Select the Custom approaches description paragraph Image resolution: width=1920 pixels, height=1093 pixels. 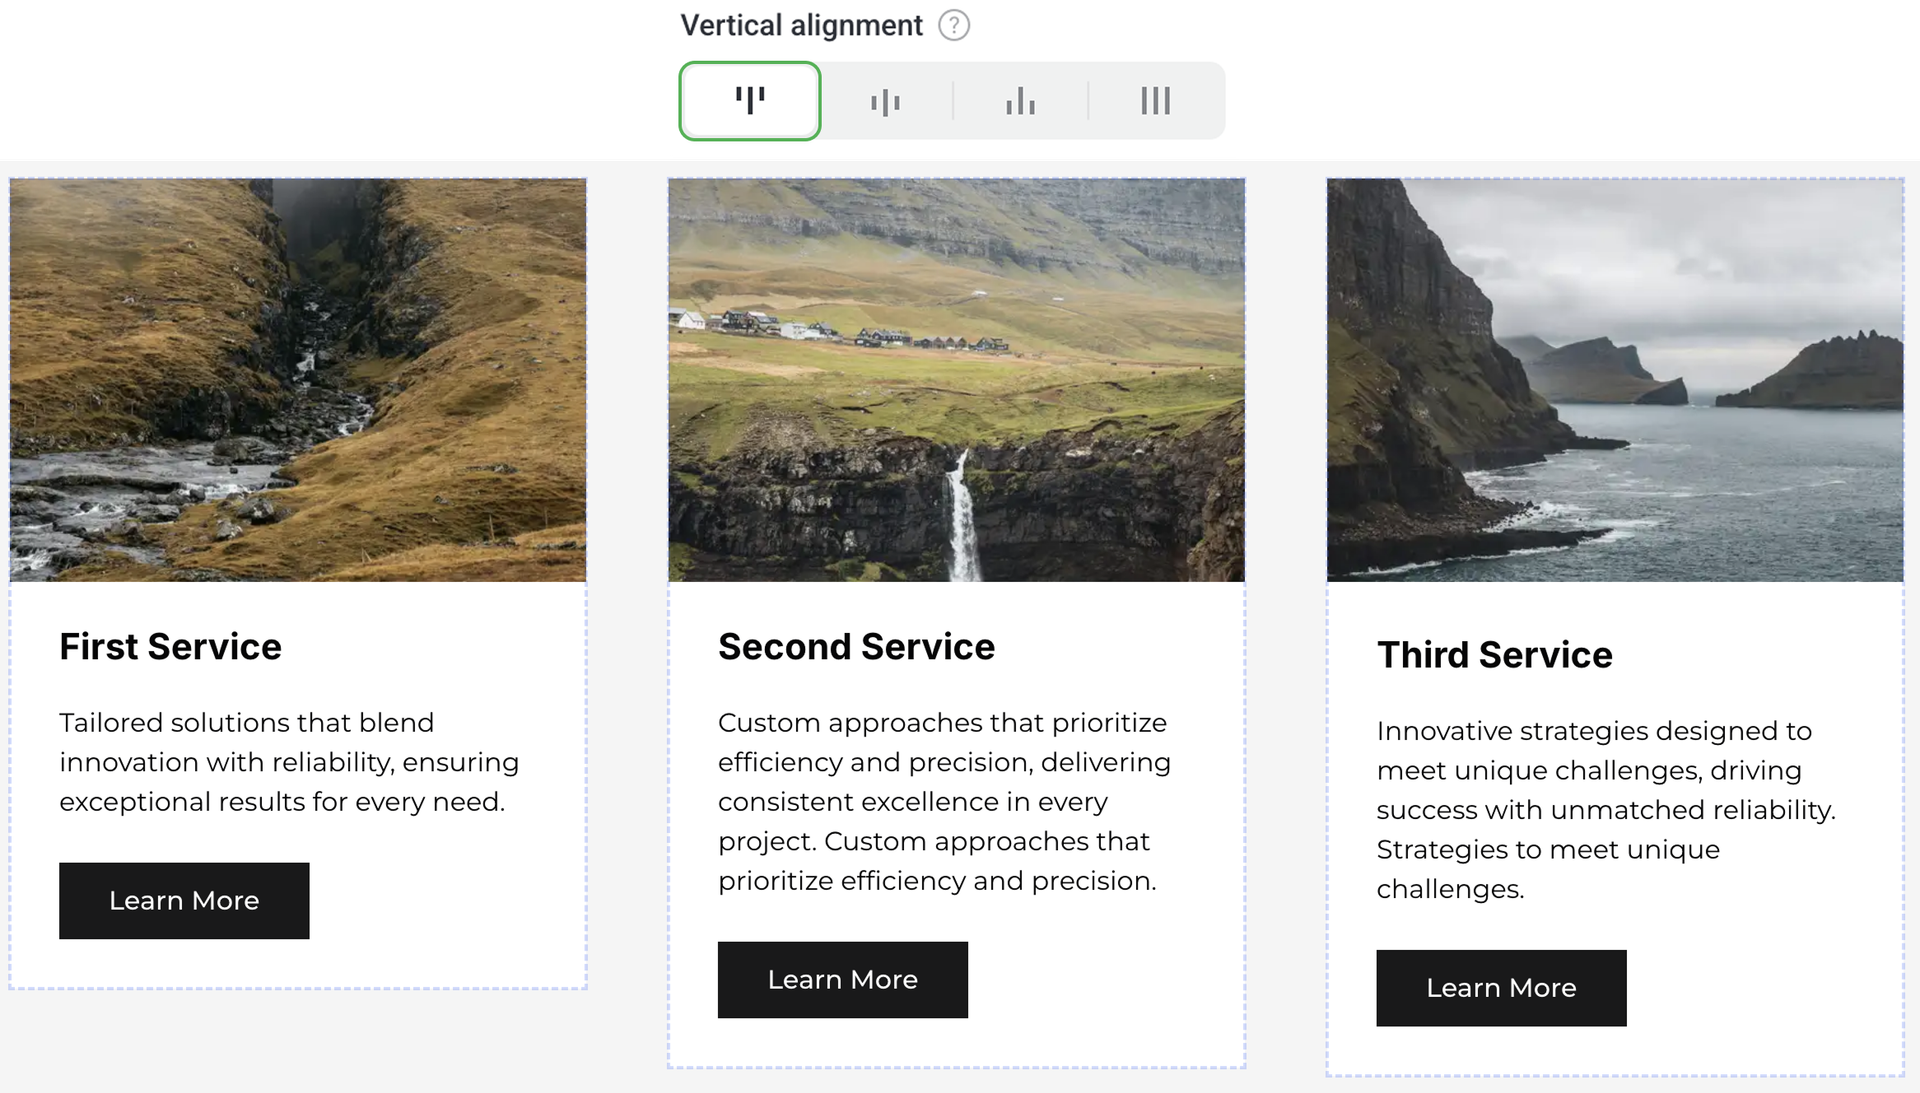click(944, 801)
